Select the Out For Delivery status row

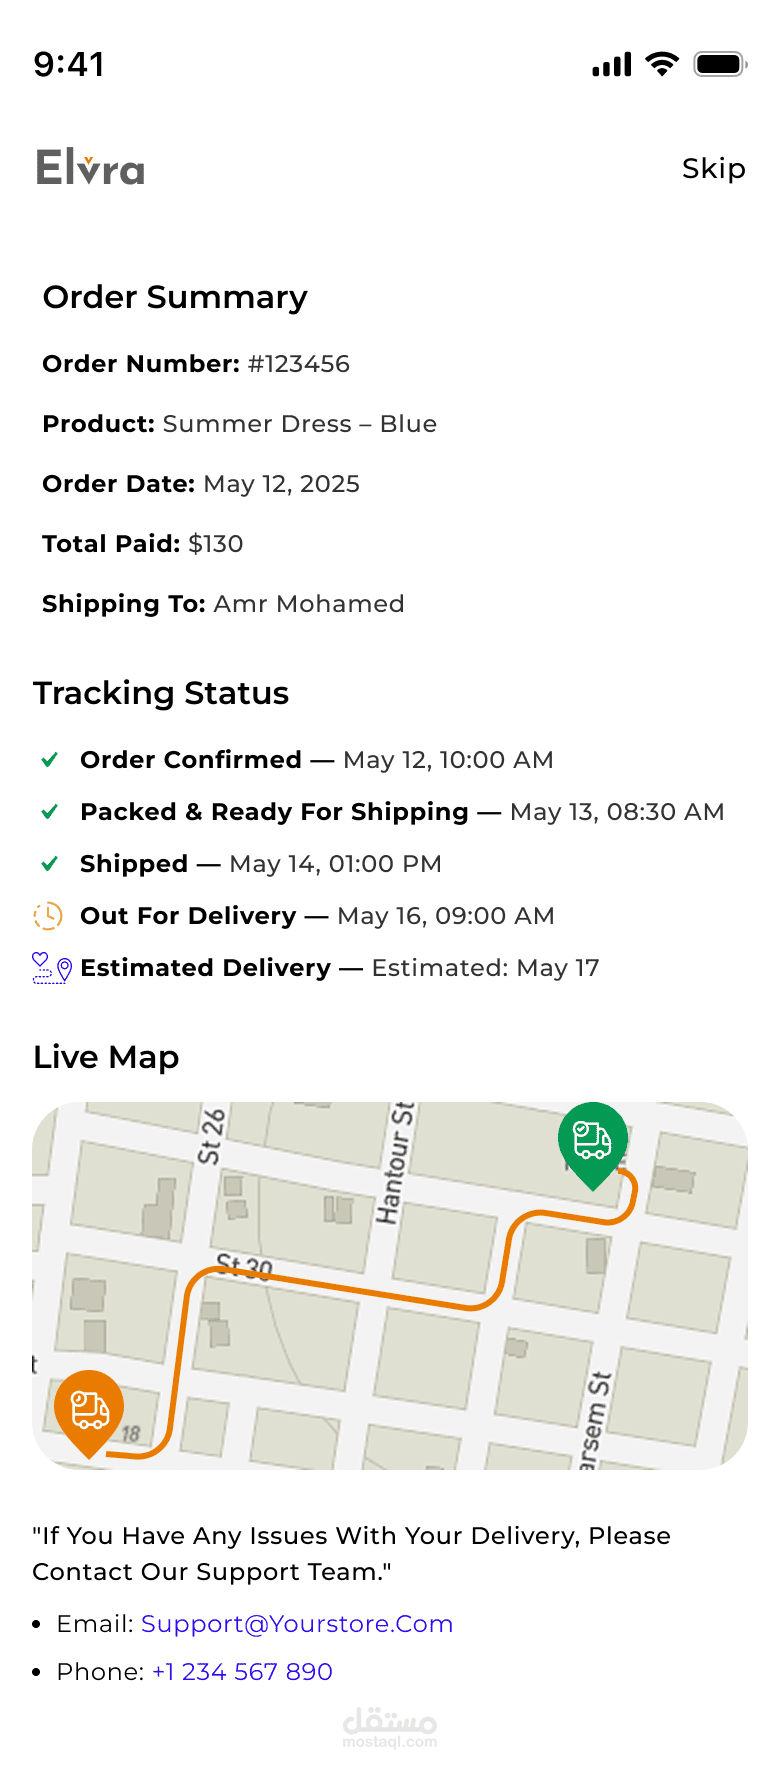pyautogui.click(x=317, y=916)
